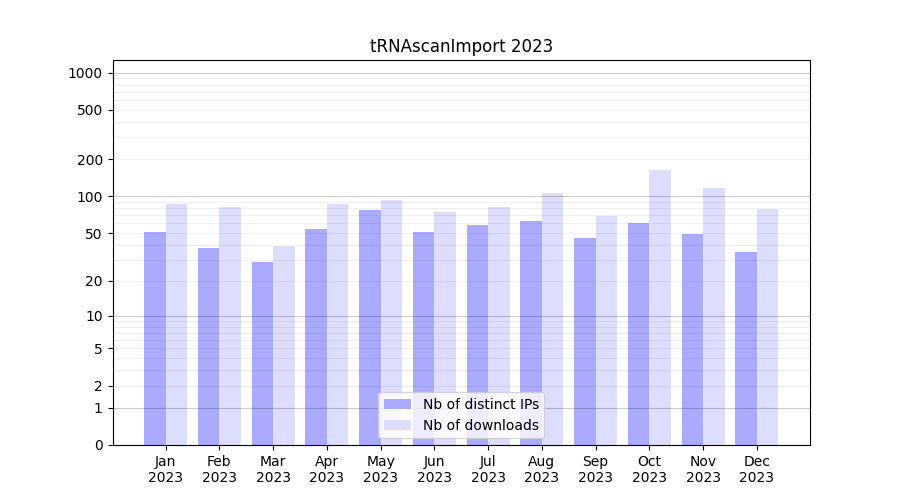Click the 0 y-axis tick label

coord(98,445)
